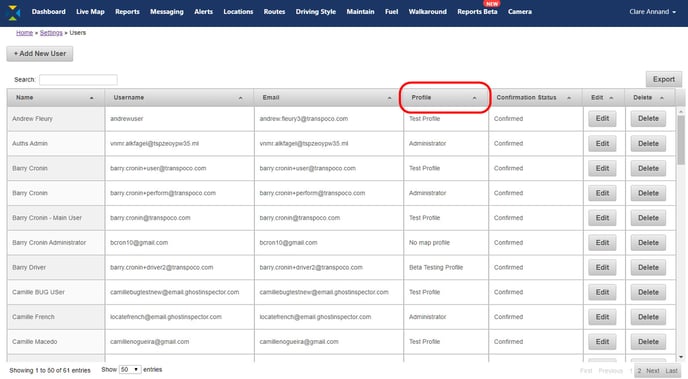
Task: Open Camera section
Action: (x=520, y=12)
